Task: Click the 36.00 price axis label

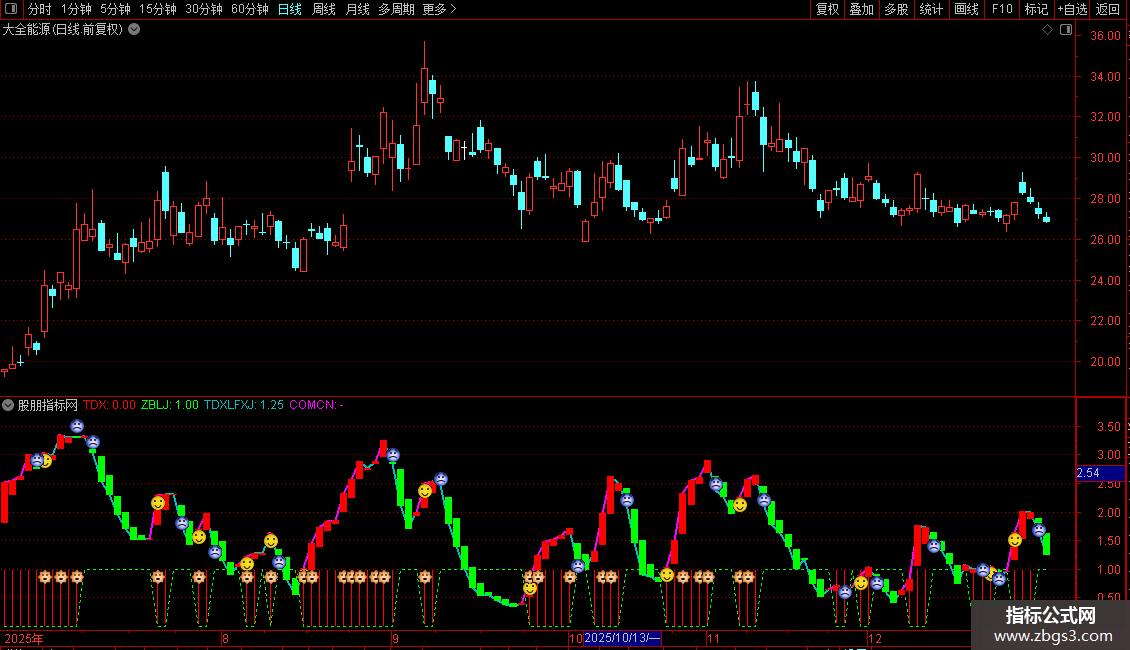Action: click(x=1105, y=36)
